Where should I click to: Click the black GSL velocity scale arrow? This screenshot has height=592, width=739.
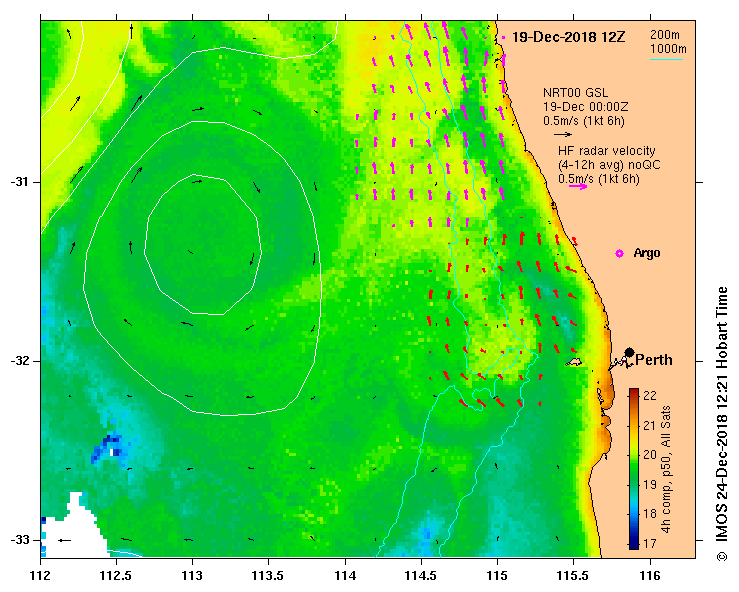563,134
